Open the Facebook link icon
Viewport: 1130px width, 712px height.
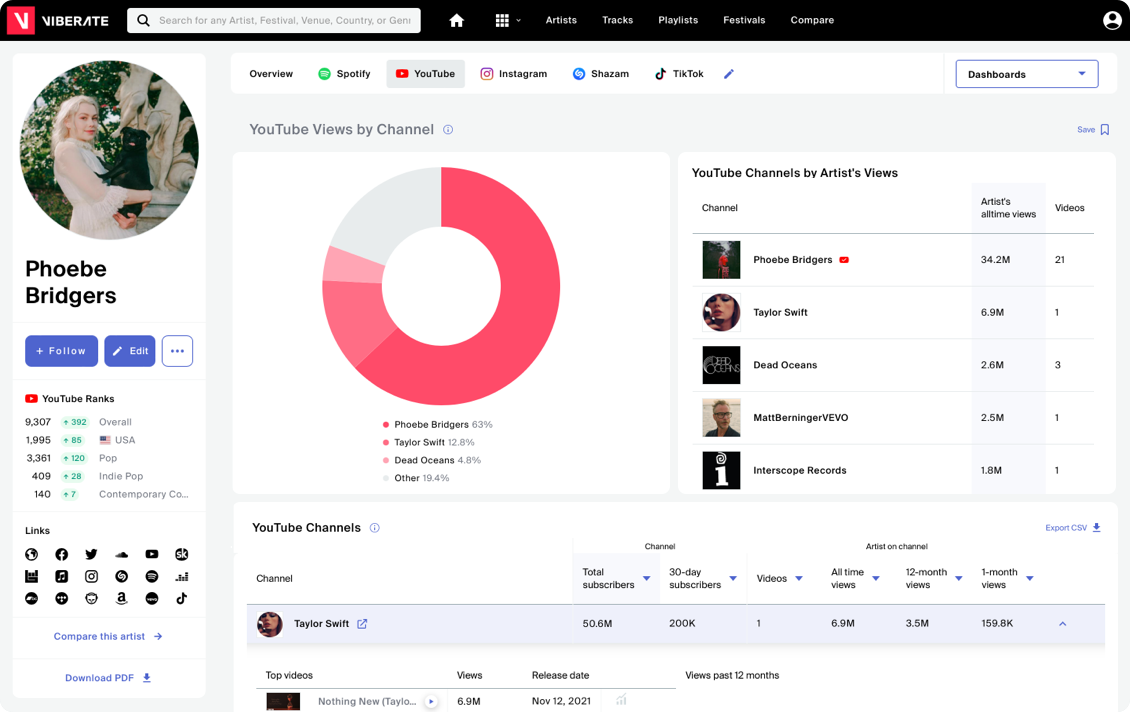point(62,554)
